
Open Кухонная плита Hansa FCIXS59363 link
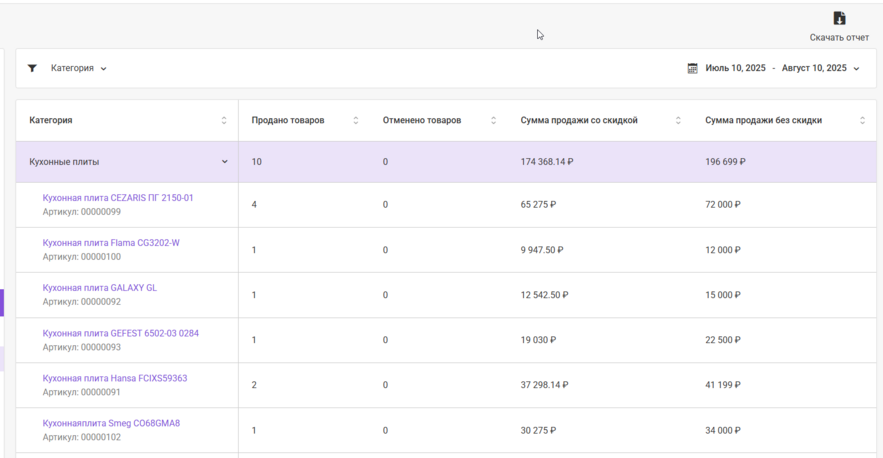coord(115,378)
